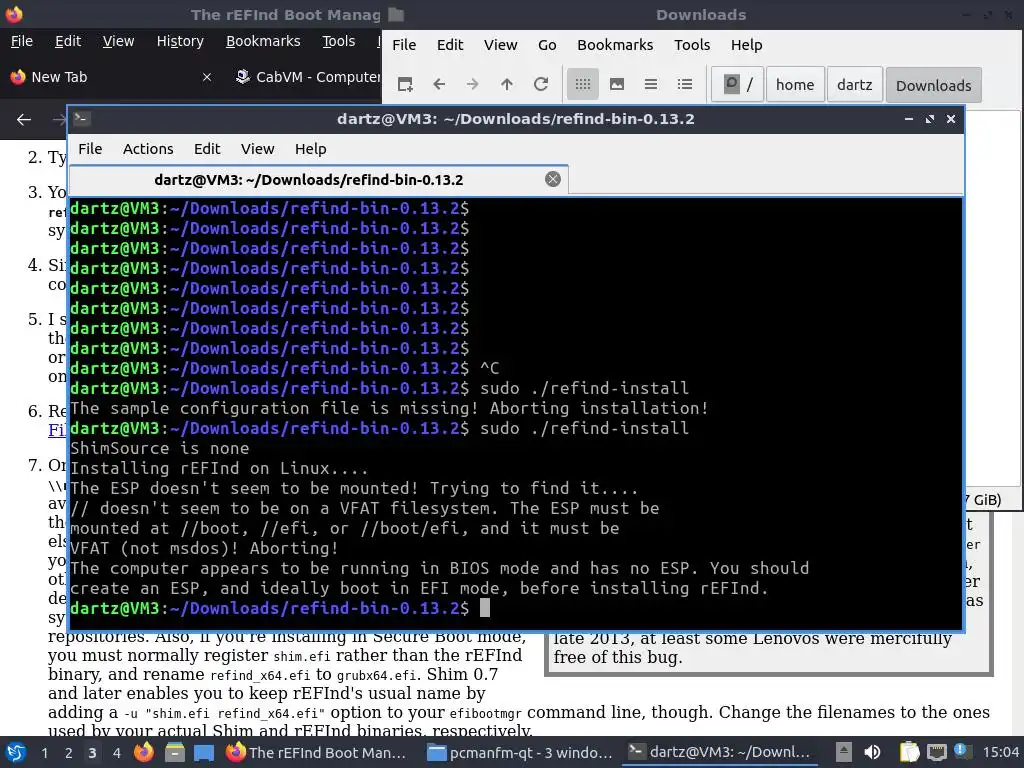Go up to the parent folder in file manager
1024x768 pixels.
(507, 84)
